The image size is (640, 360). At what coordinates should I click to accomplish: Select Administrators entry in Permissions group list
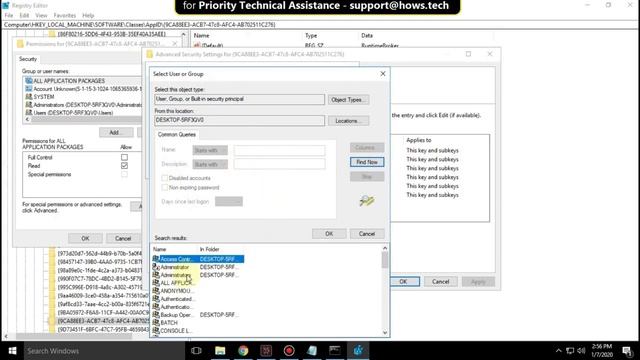pos(83,105)
